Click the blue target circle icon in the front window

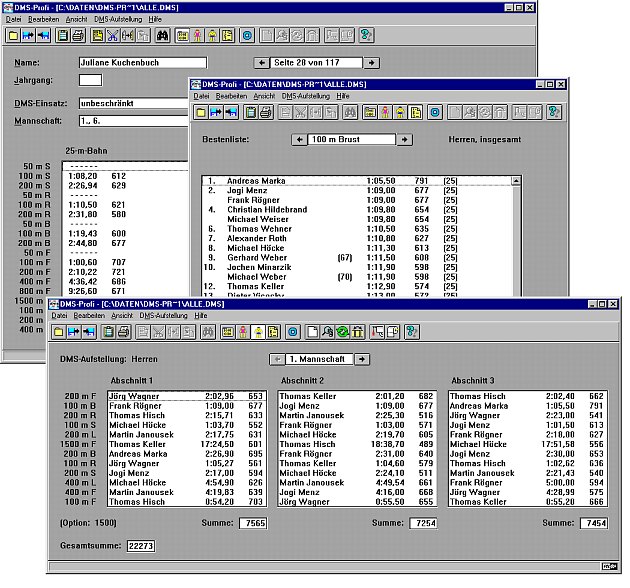tap(293, 332)
